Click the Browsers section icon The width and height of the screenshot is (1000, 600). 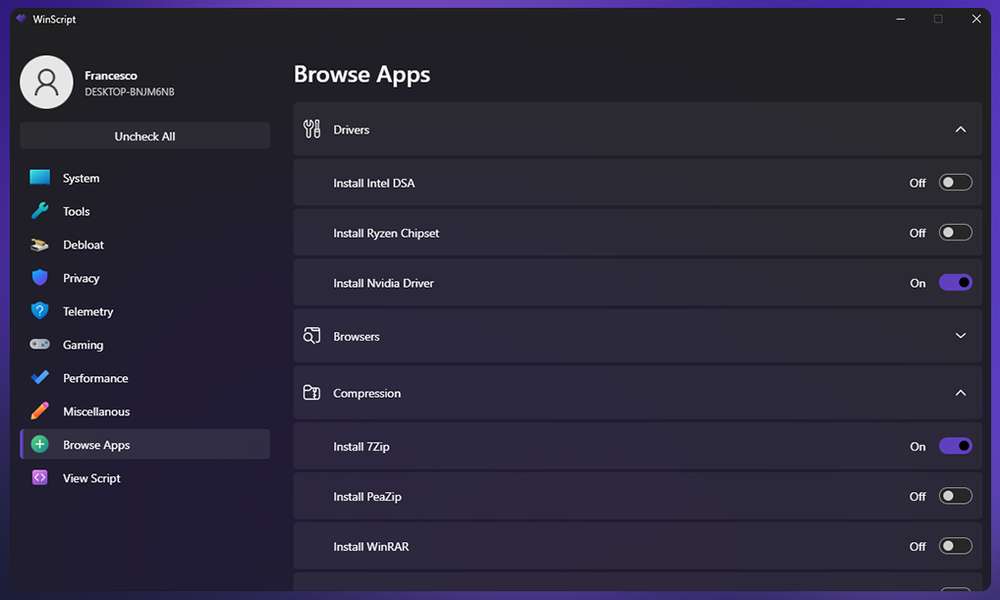click(x=312, y=335)
